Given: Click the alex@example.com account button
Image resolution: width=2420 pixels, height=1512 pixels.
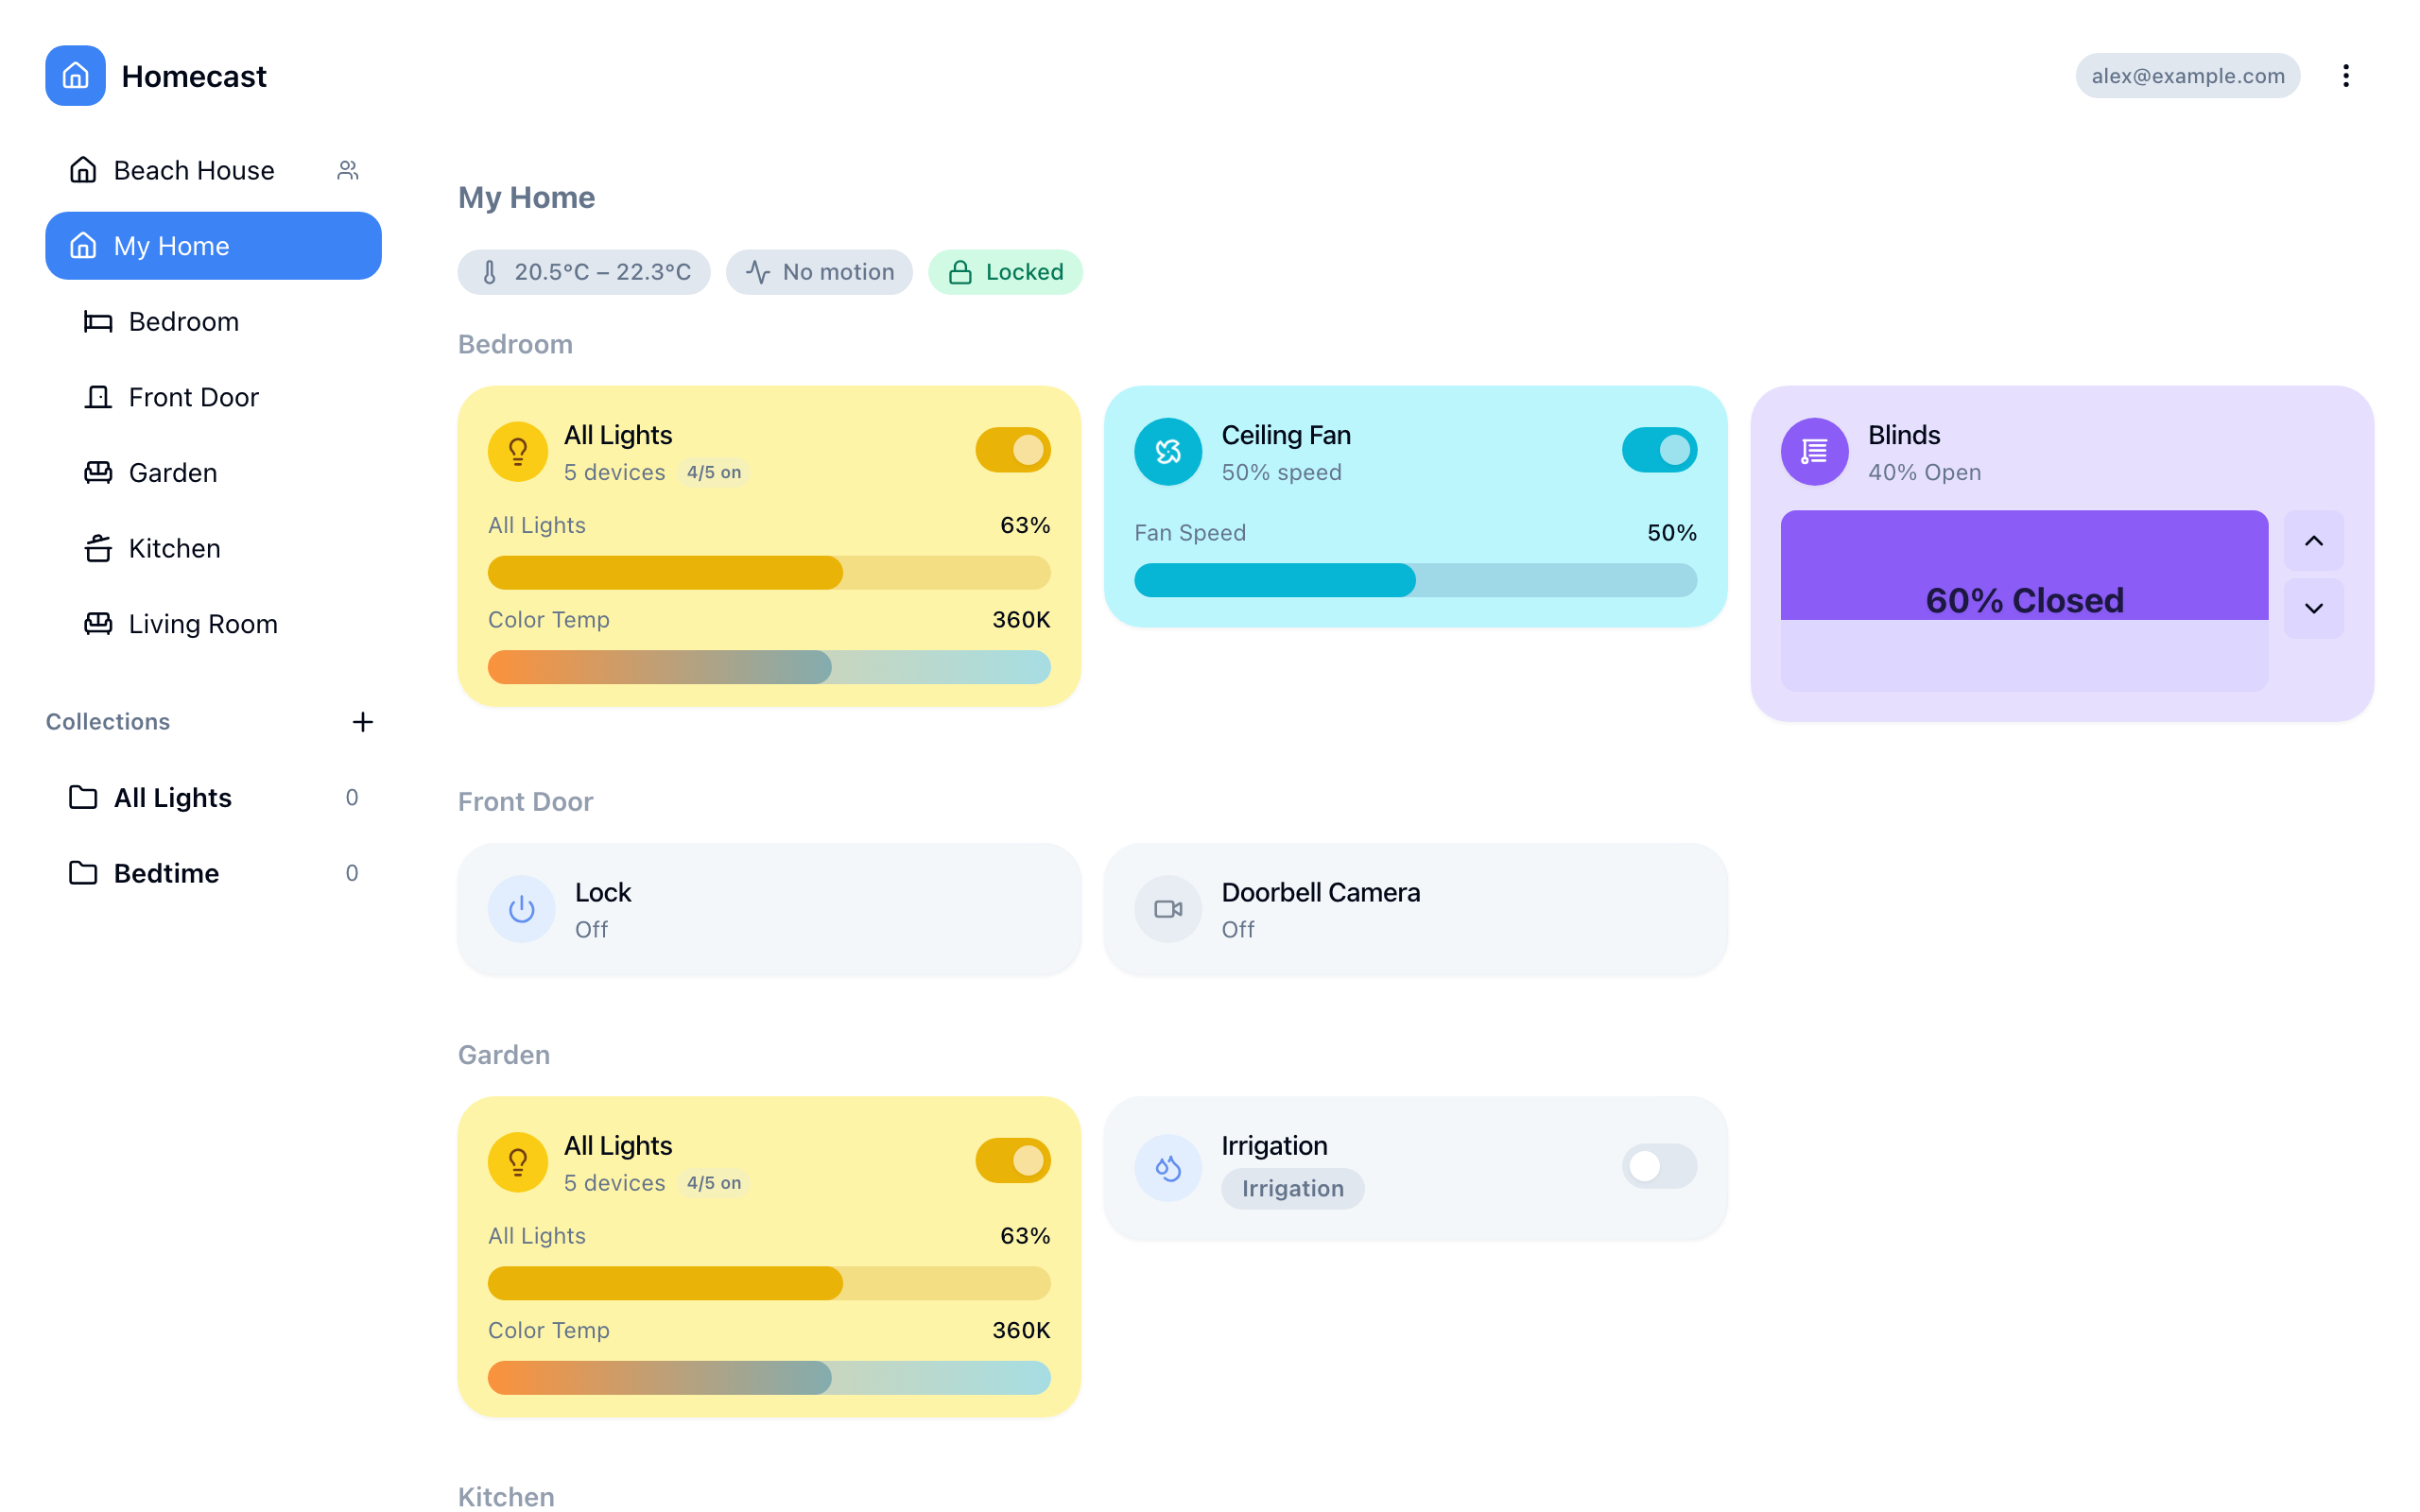Looking at the screenshot, I should (x=2187, y=75).
